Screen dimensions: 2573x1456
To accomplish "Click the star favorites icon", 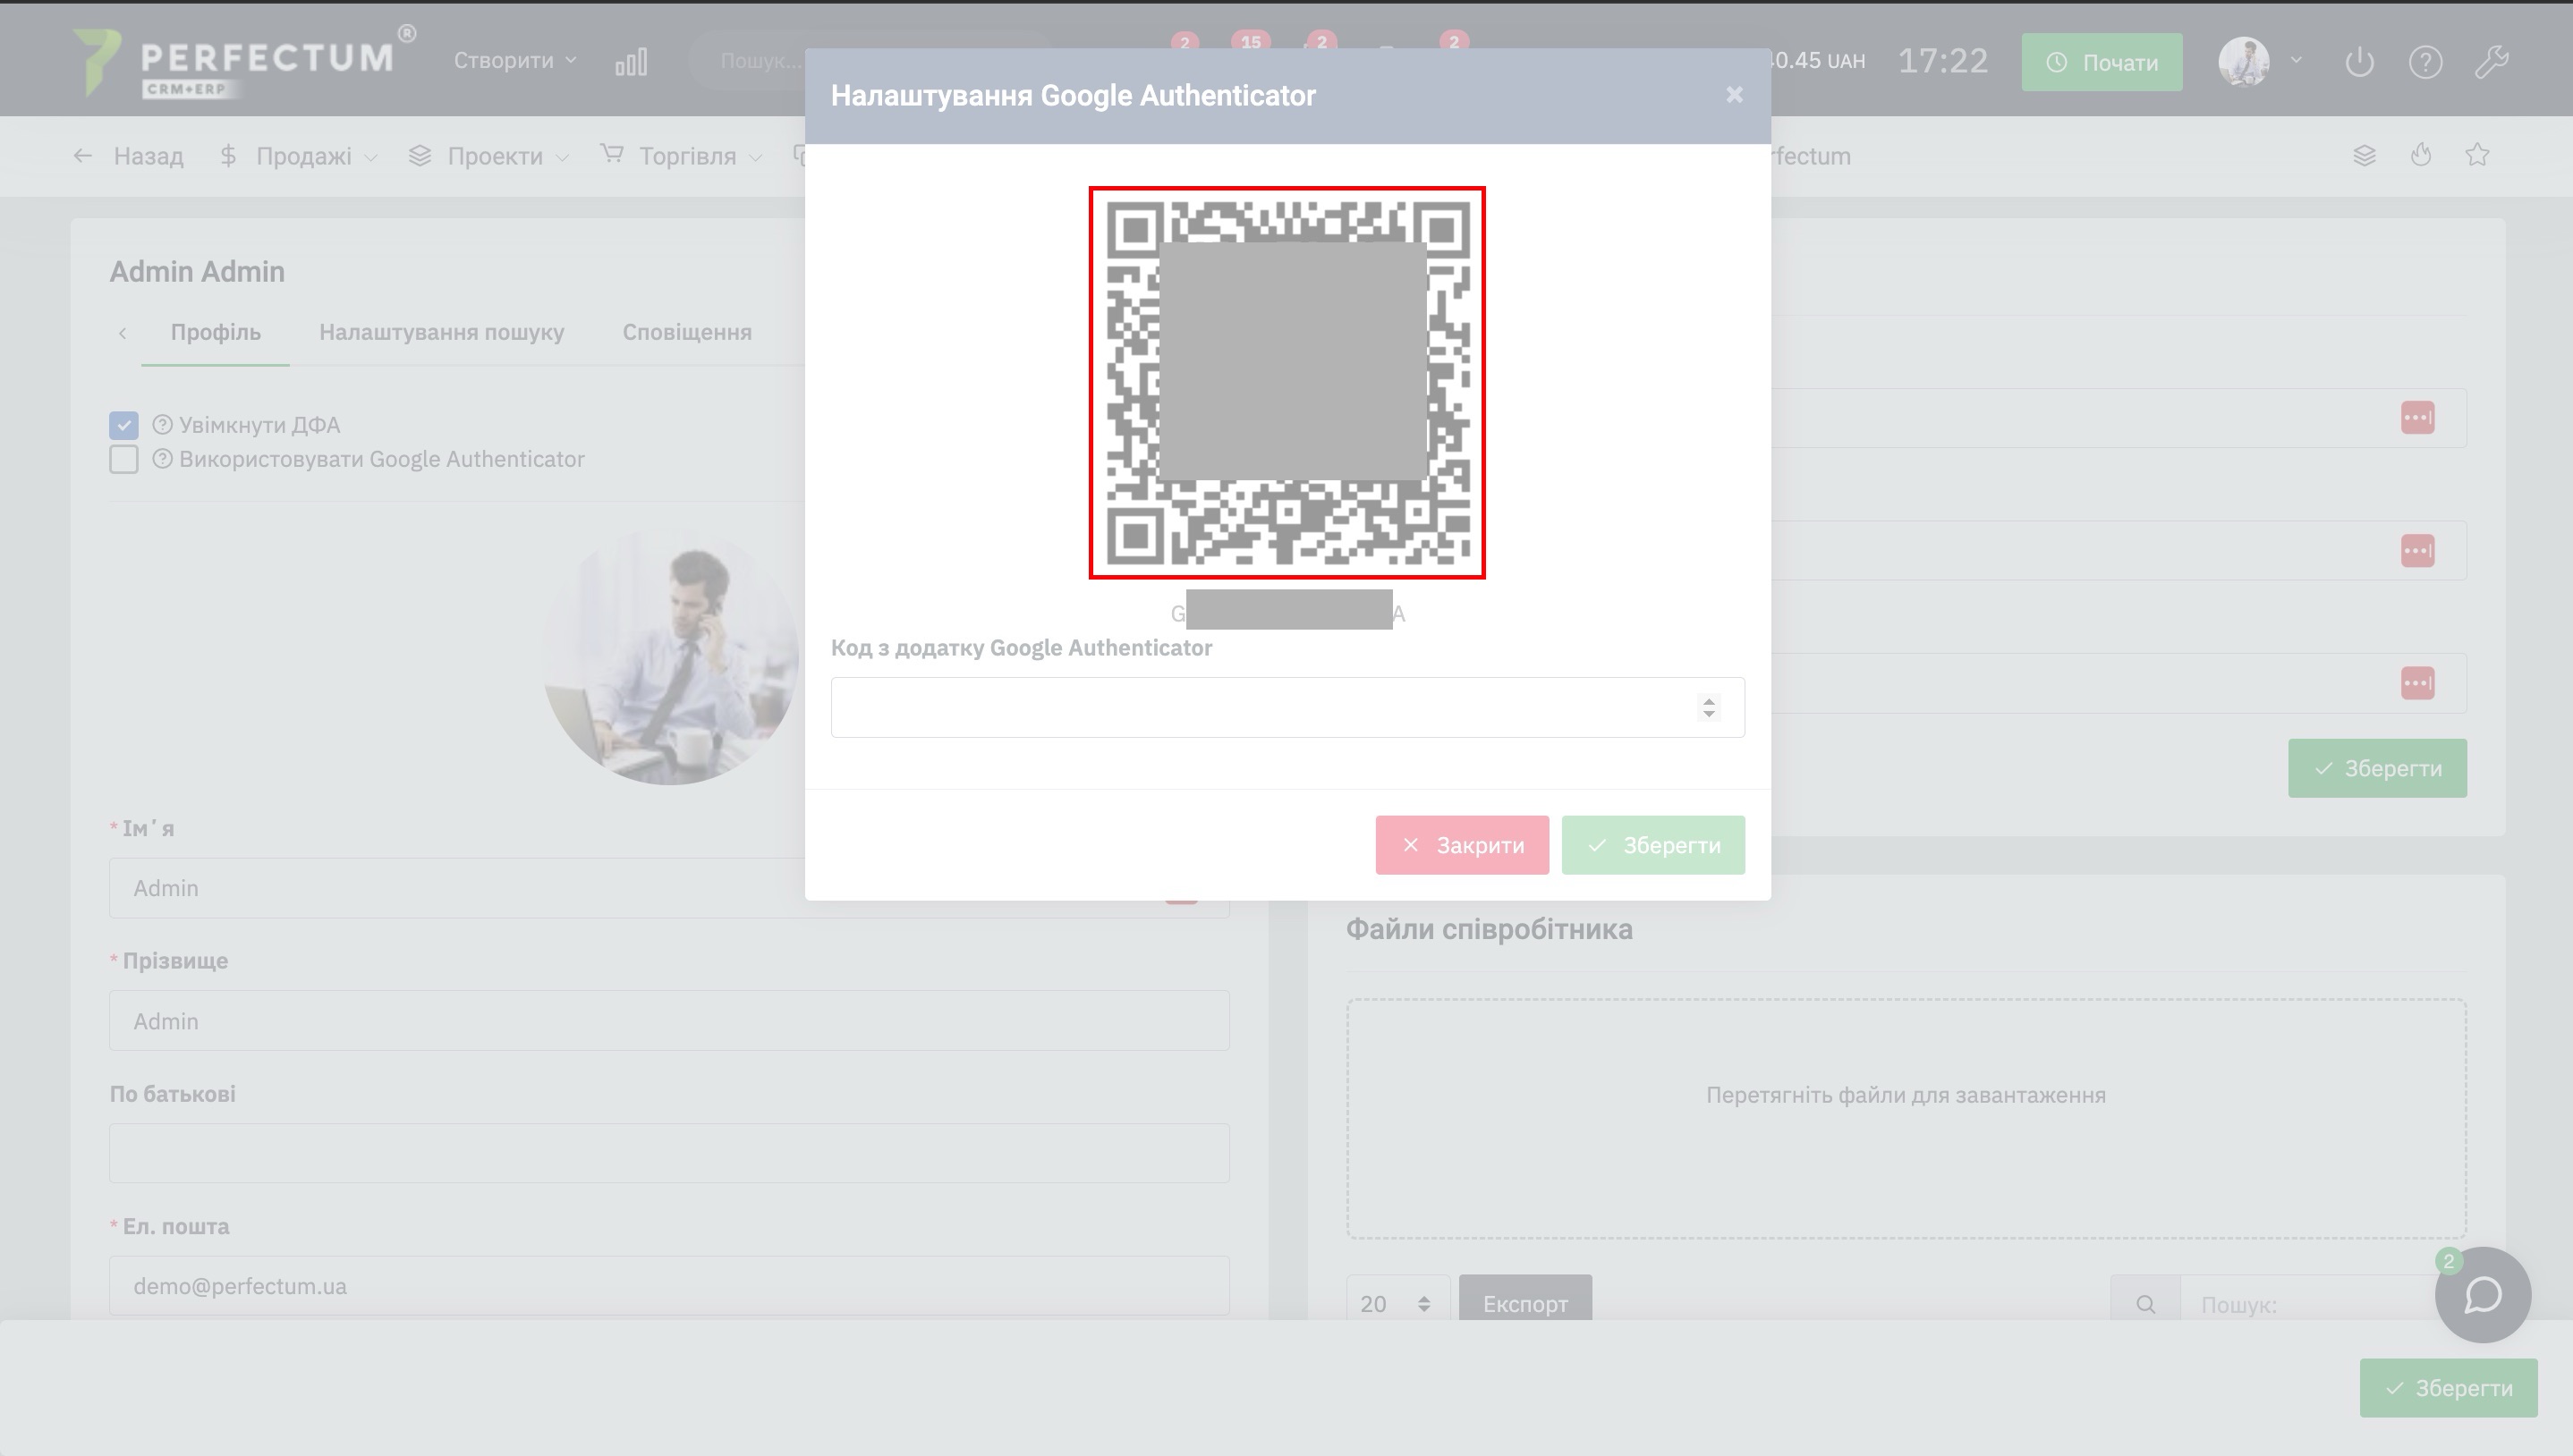I will pyautogui.click(x=2477, y=155).
